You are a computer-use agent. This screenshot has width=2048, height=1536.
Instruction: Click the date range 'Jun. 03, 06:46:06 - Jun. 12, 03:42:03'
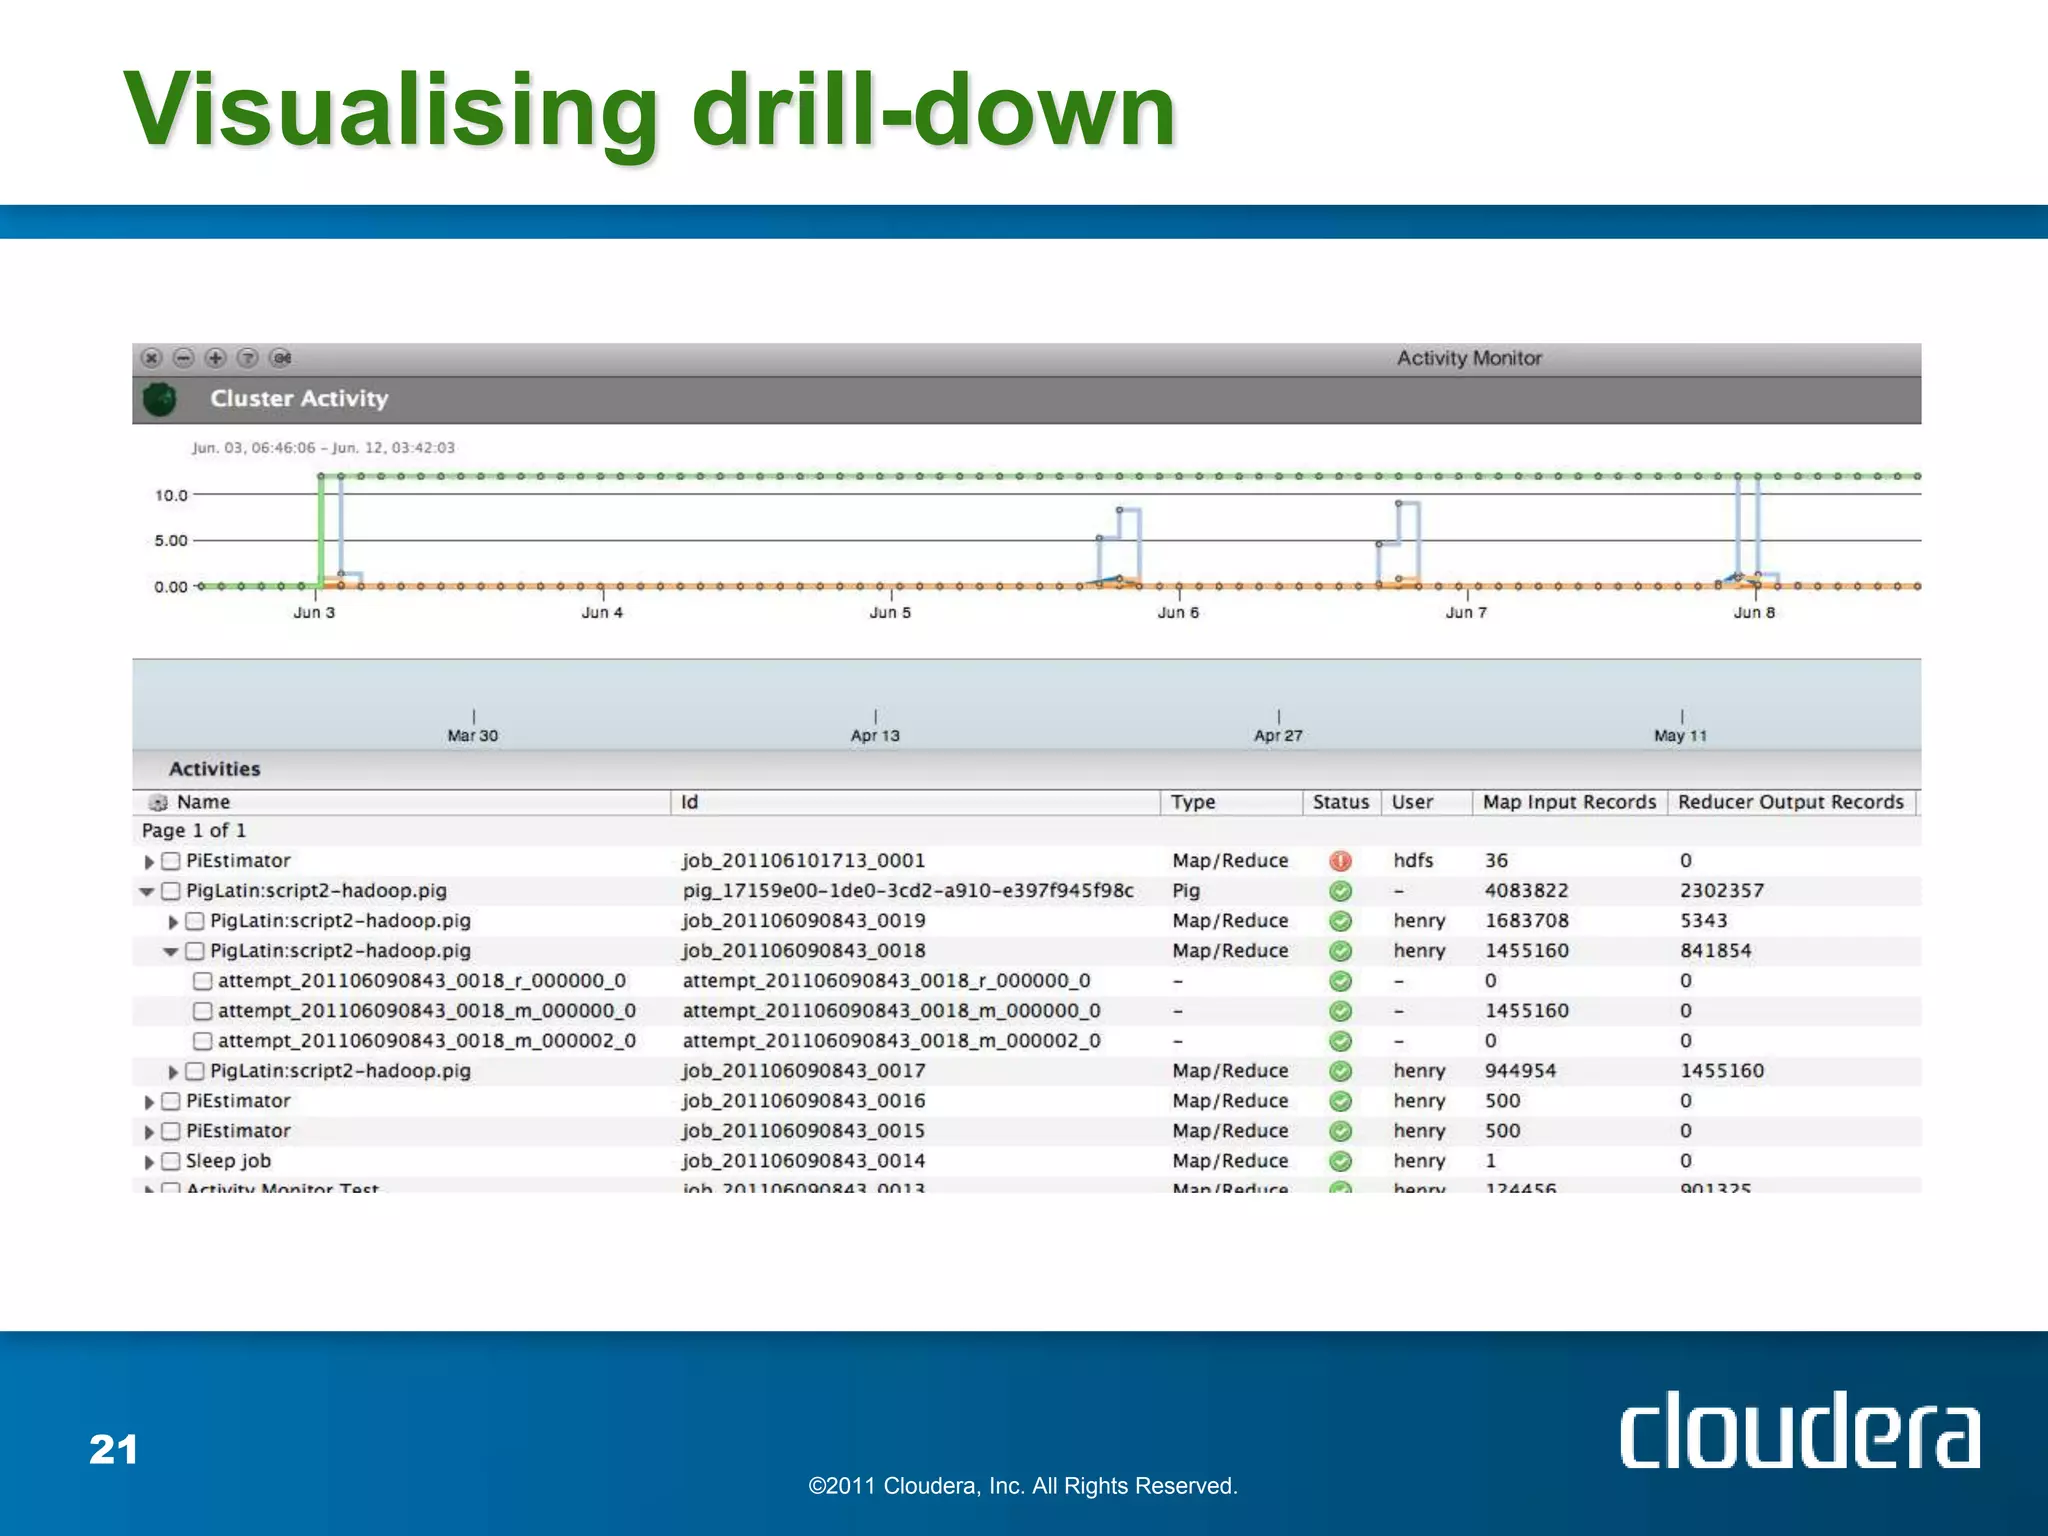tap(323, 448)
